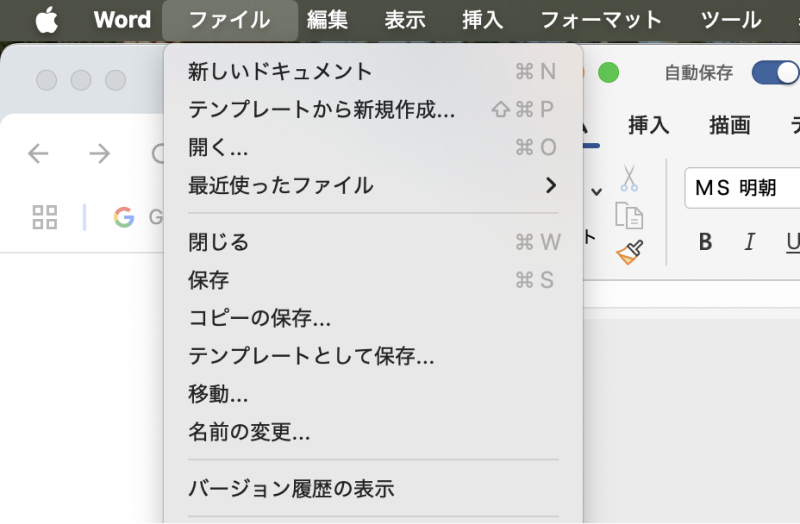
Task: Open the 挿入 menu in menu bar
Action: 482,20
